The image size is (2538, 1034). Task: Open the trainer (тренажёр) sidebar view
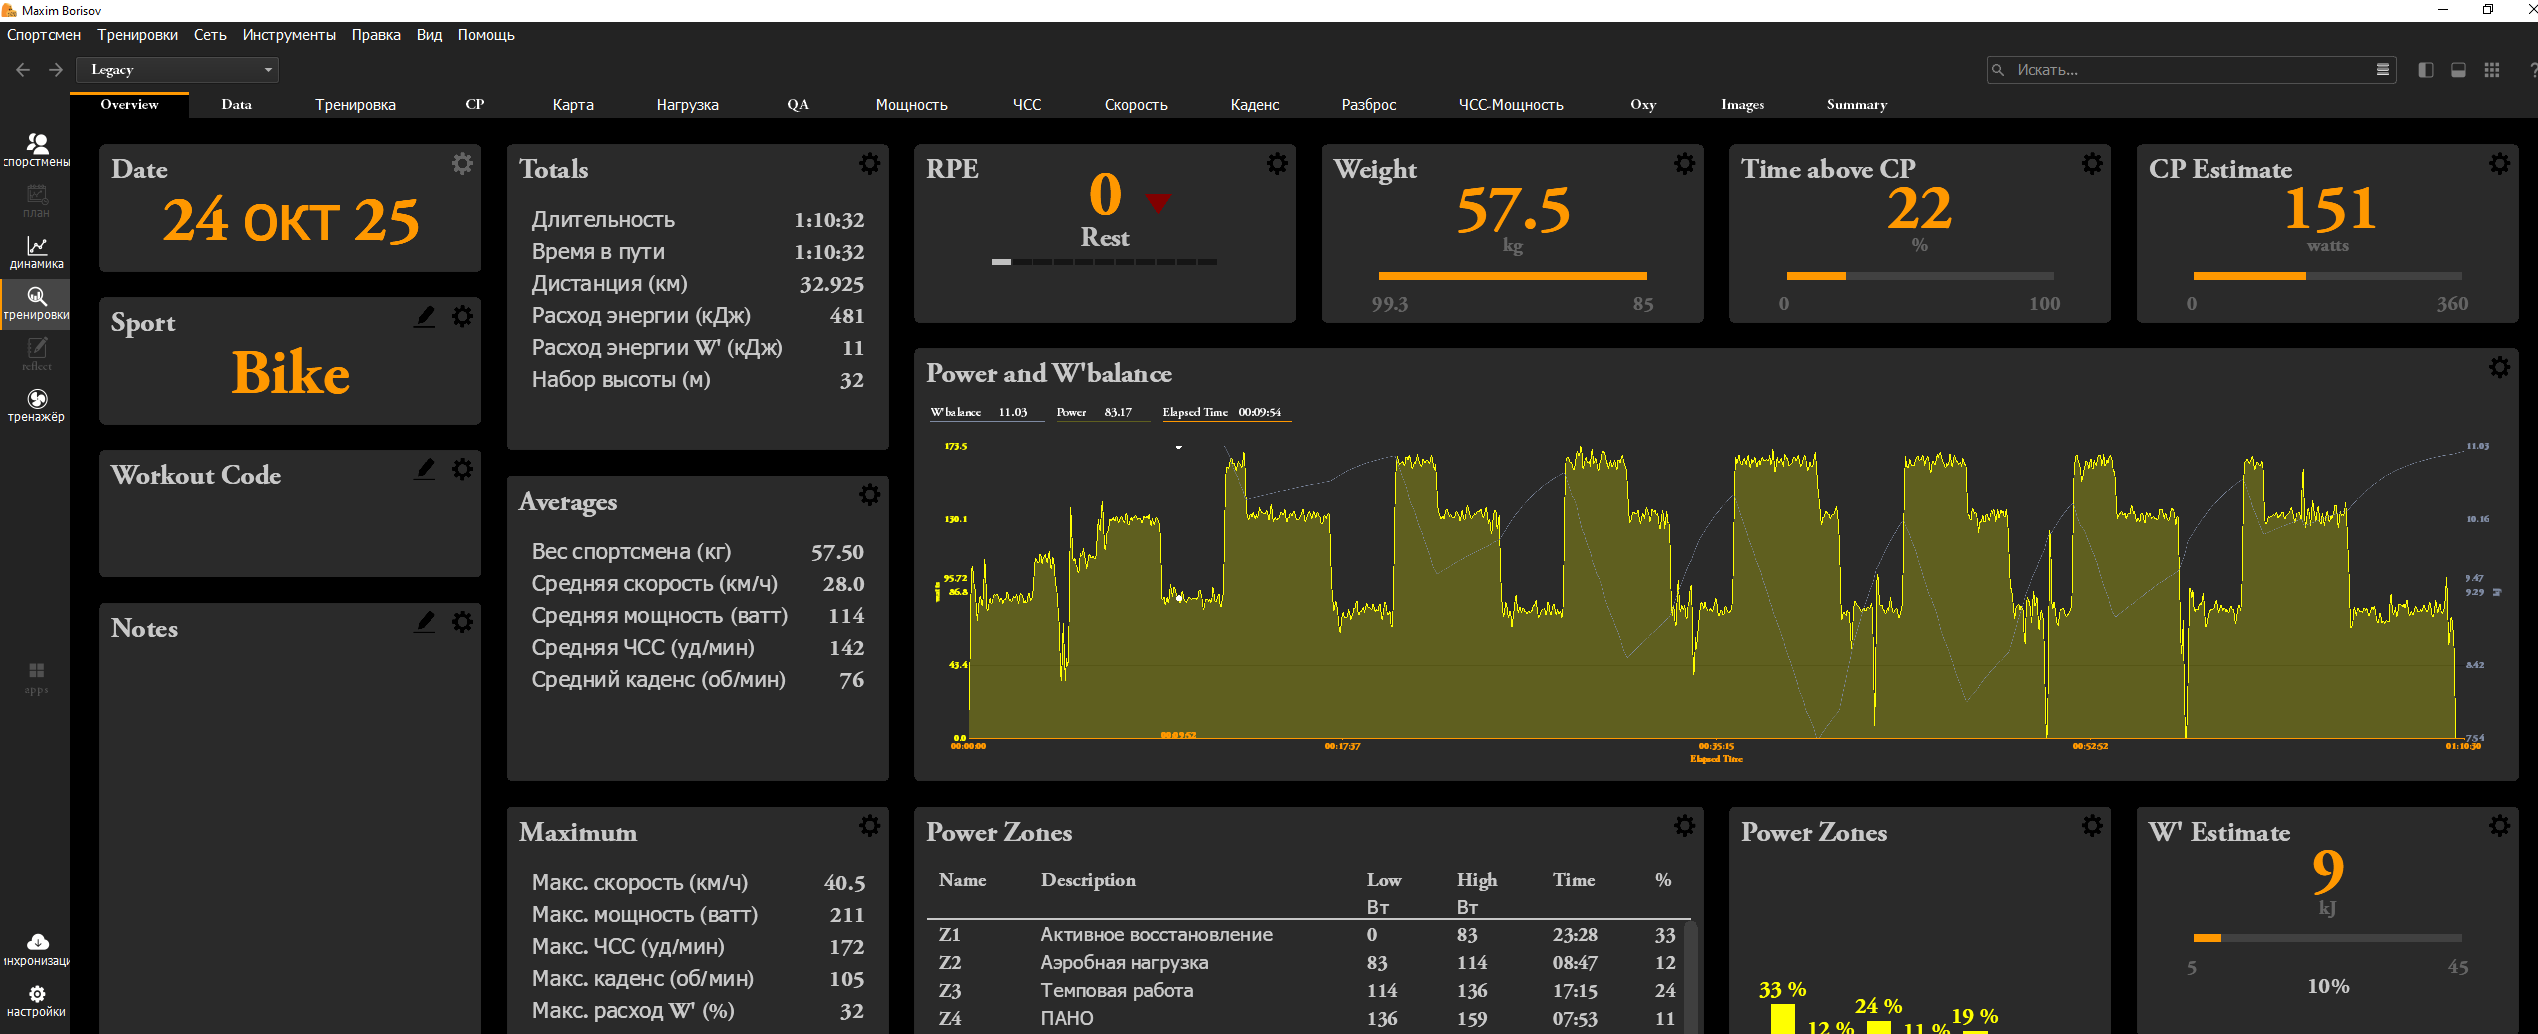pos(36,405)
